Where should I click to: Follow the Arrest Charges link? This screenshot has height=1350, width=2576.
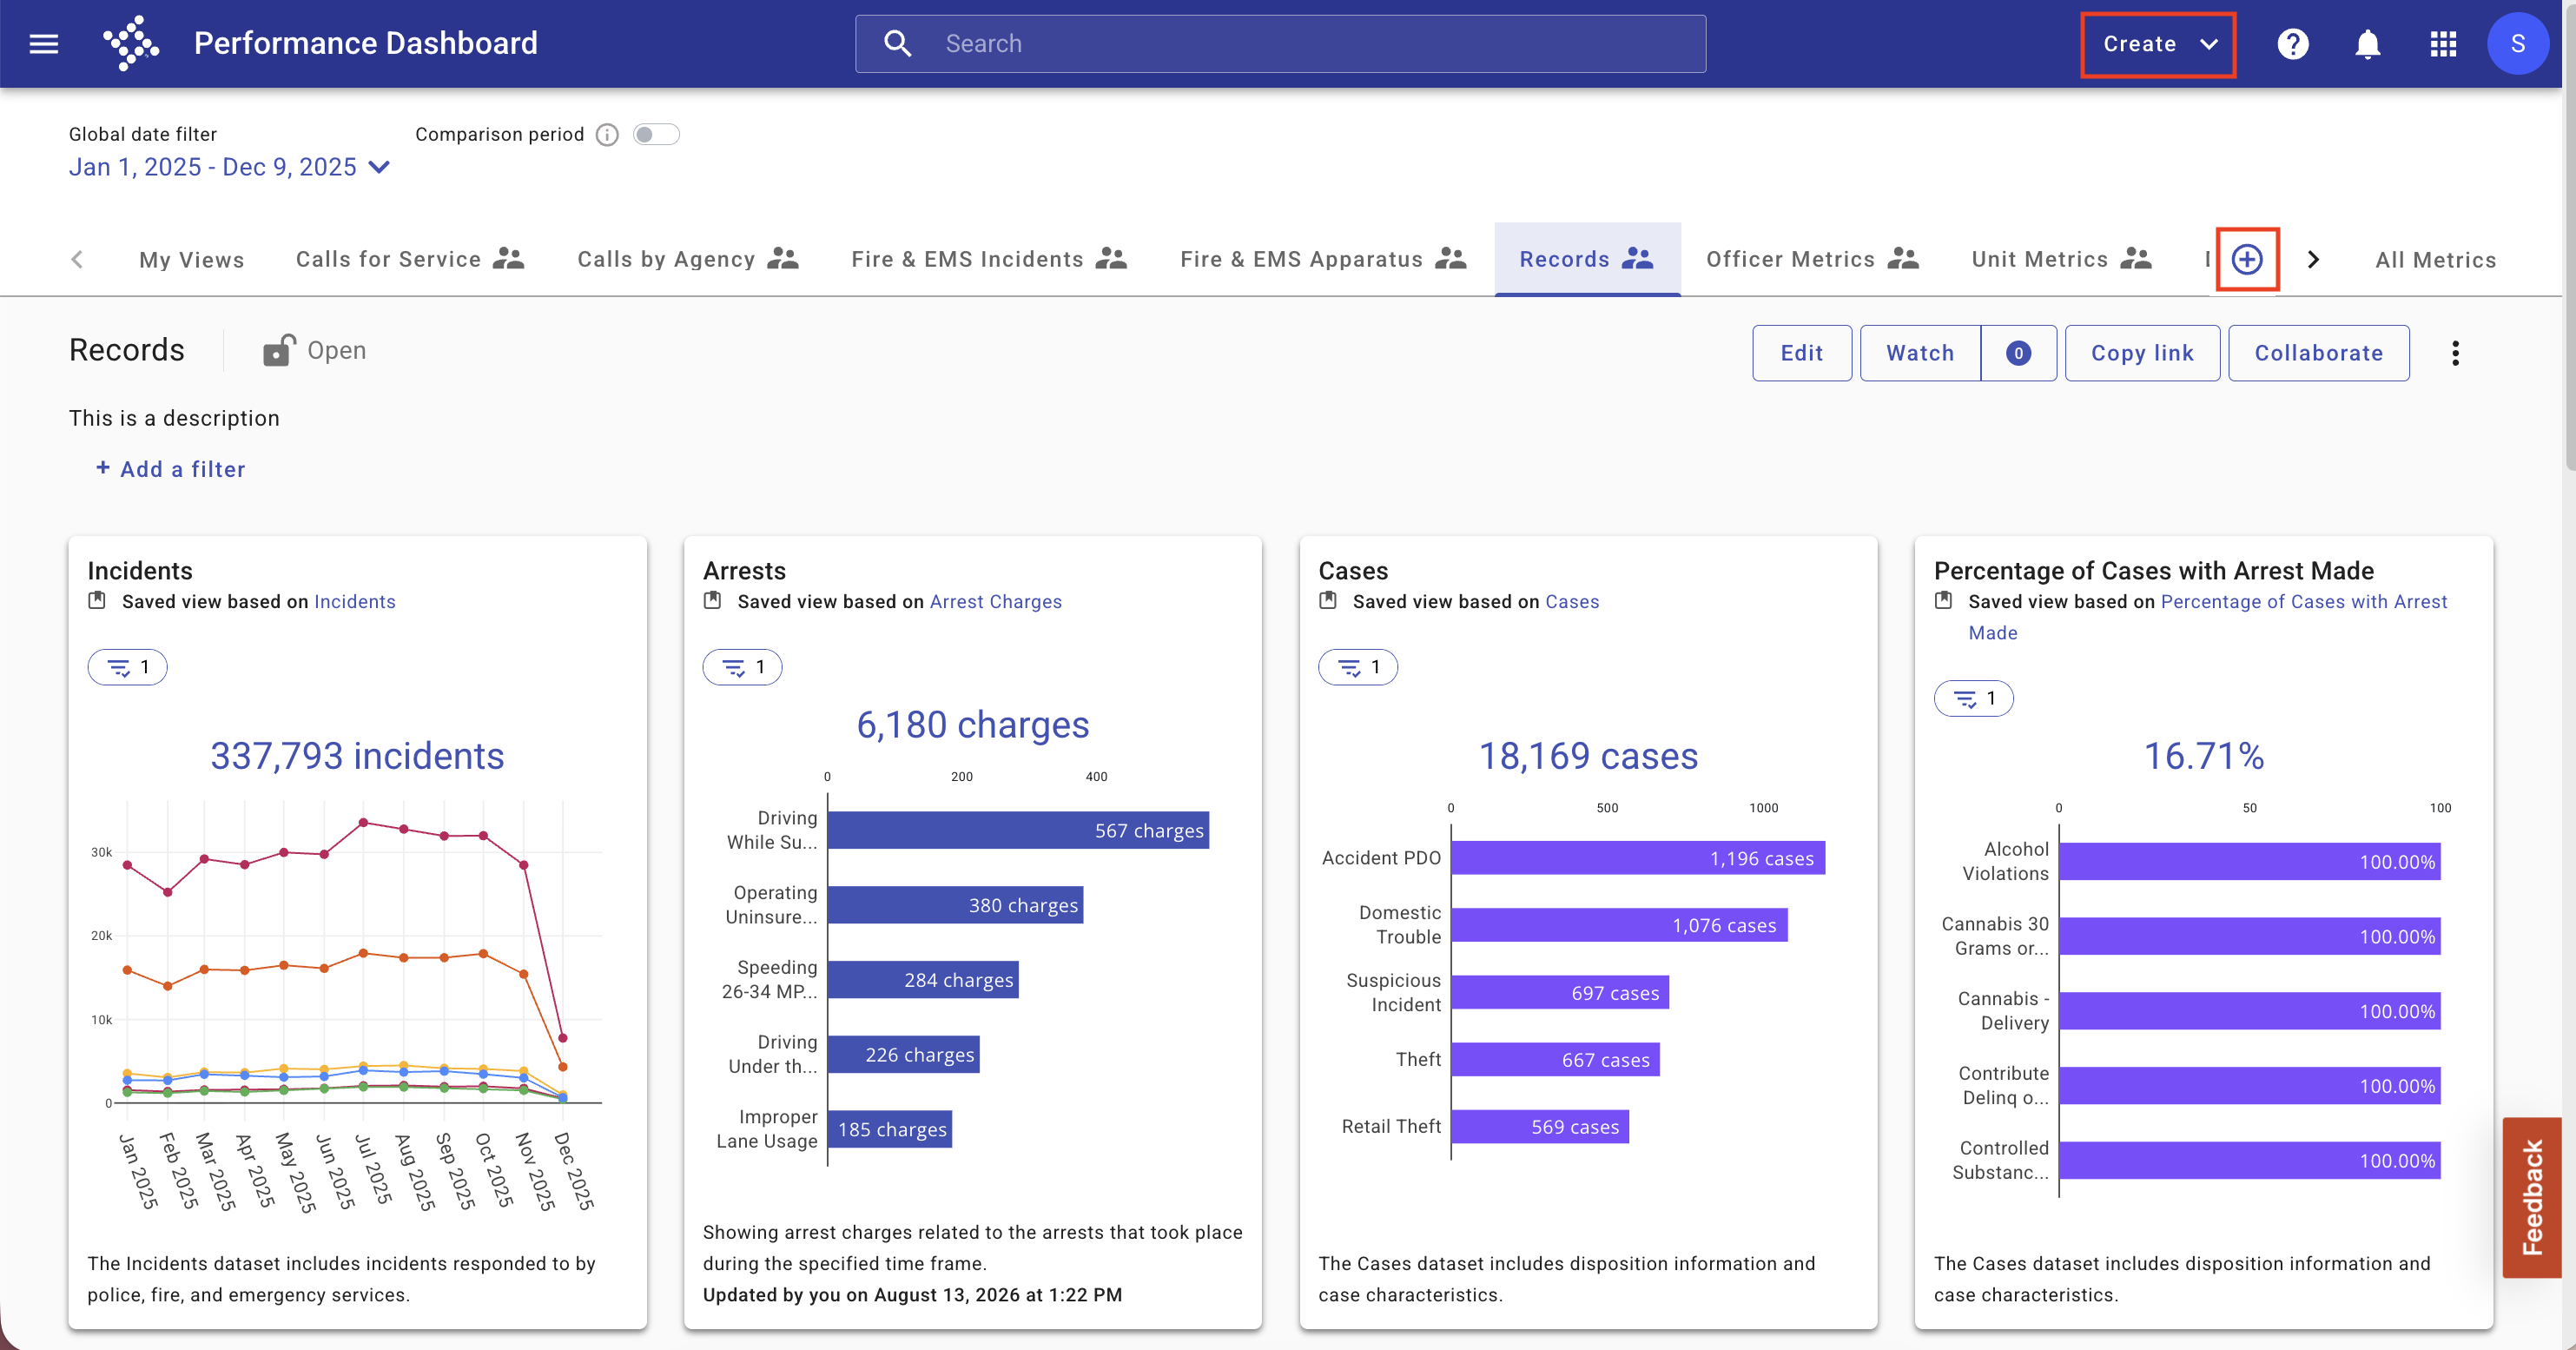coord(995,602)
